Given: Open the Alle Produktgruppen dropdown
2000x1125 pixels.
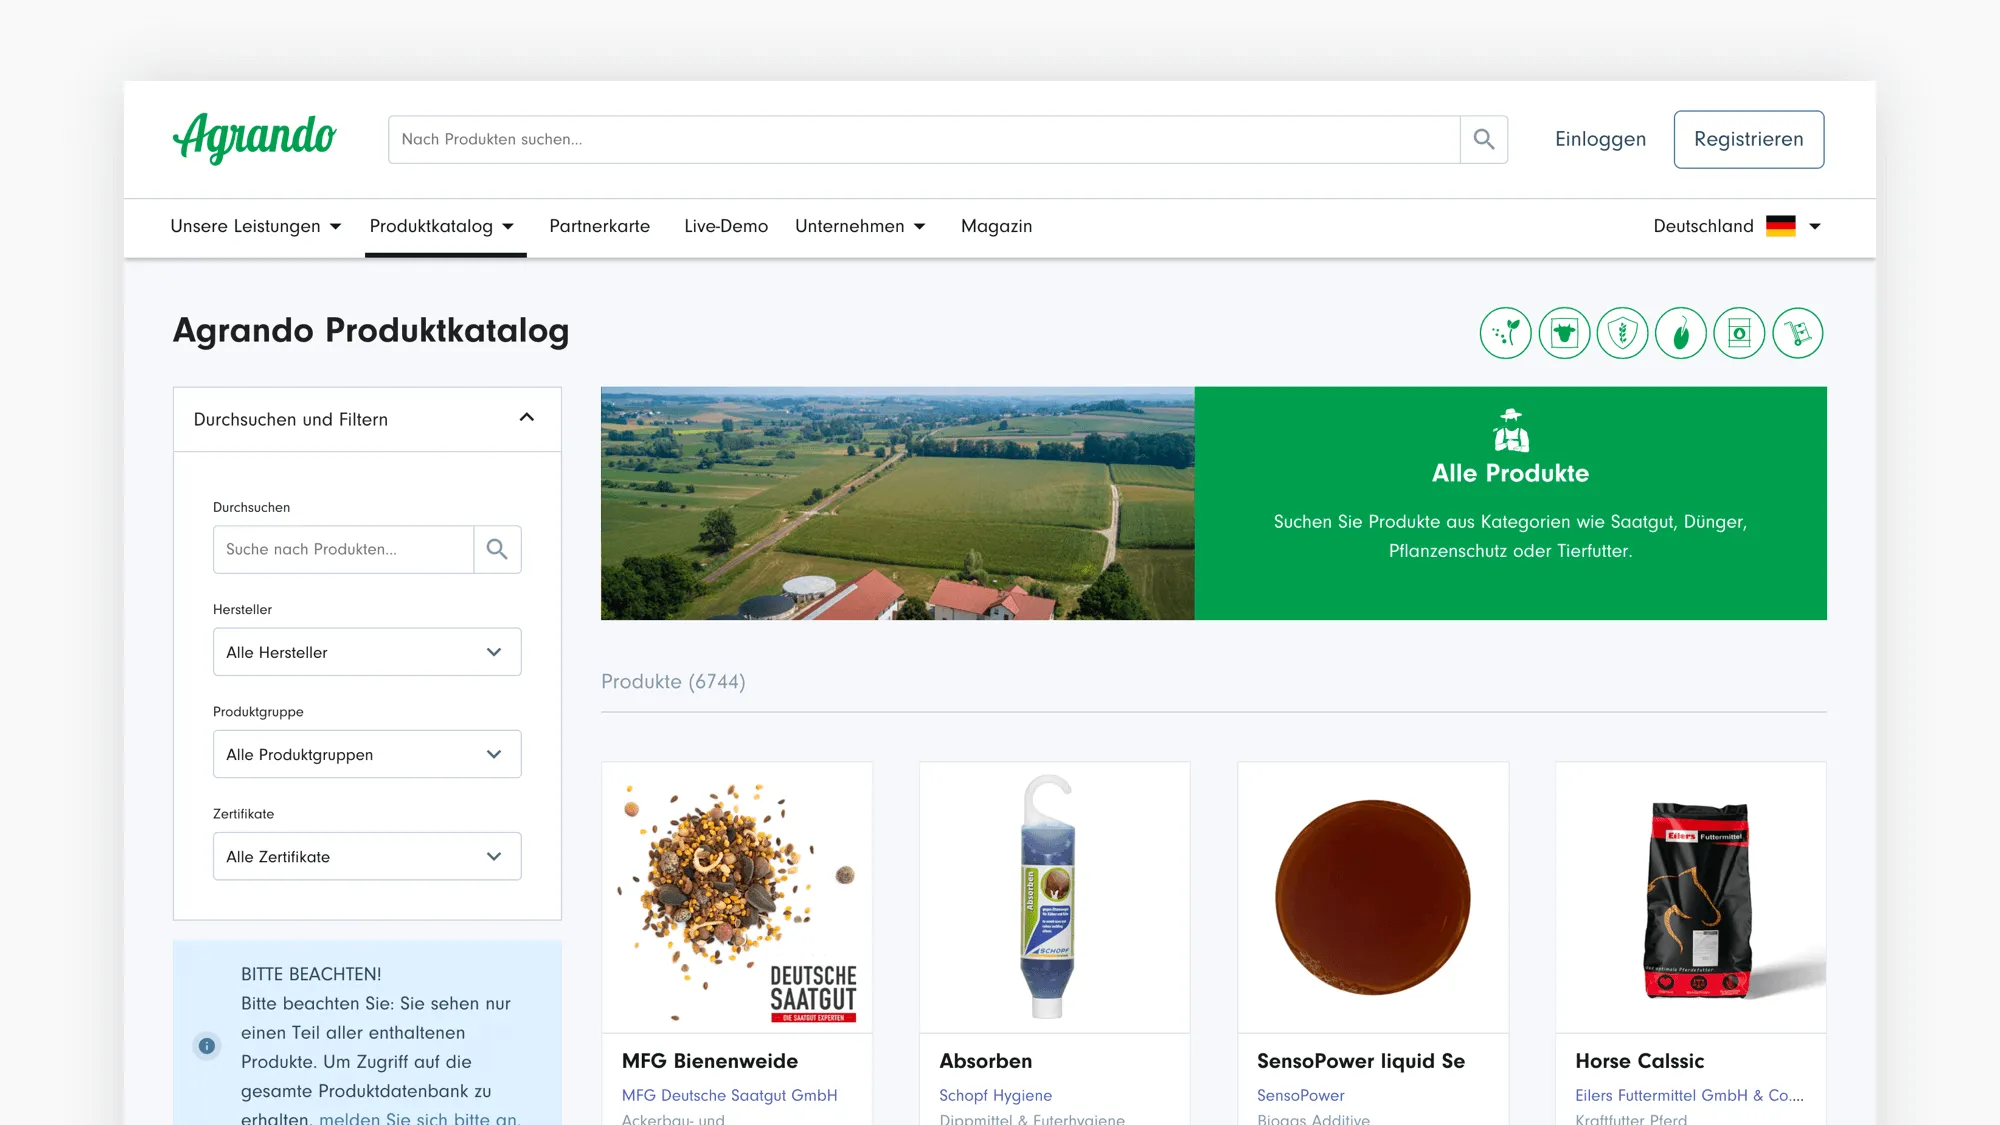Looking at the screenshot, I should pyautogui.click(x=367, y=754).
